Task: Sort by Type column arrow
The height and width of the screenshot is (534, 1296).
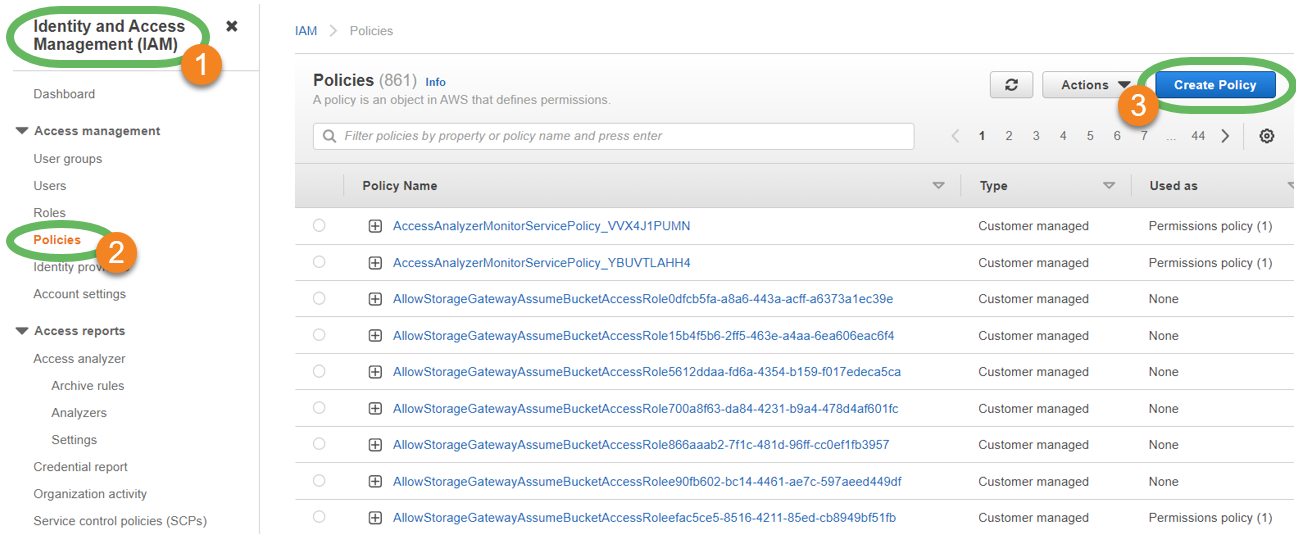Action: pyautogui.click(x=1109, y=186)
